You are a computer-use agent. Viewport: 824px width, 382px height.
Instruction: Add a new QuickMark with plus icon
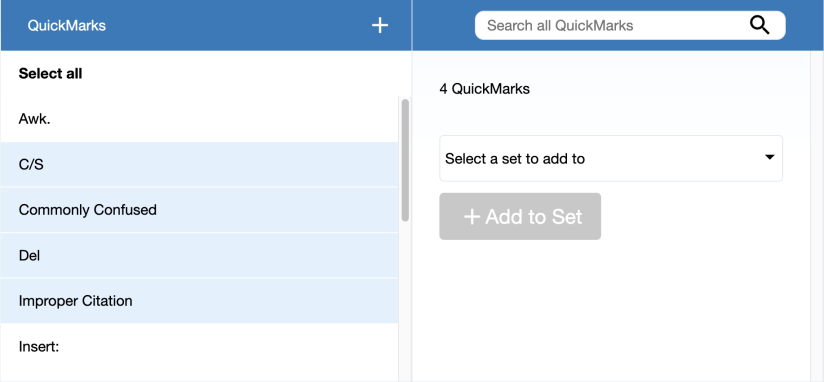point(379,25)
